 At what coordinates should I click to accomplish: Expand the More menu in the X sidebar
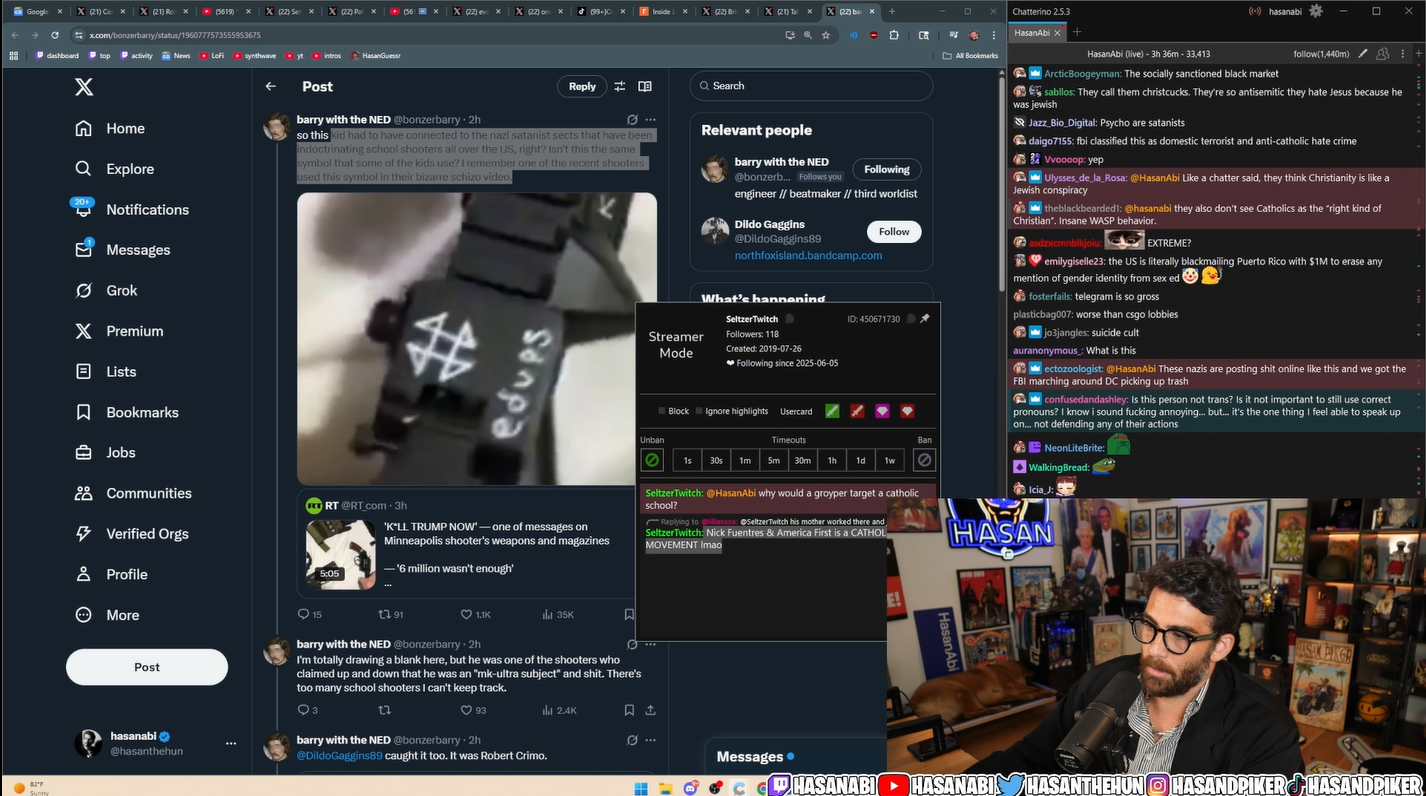click(107, 615)
